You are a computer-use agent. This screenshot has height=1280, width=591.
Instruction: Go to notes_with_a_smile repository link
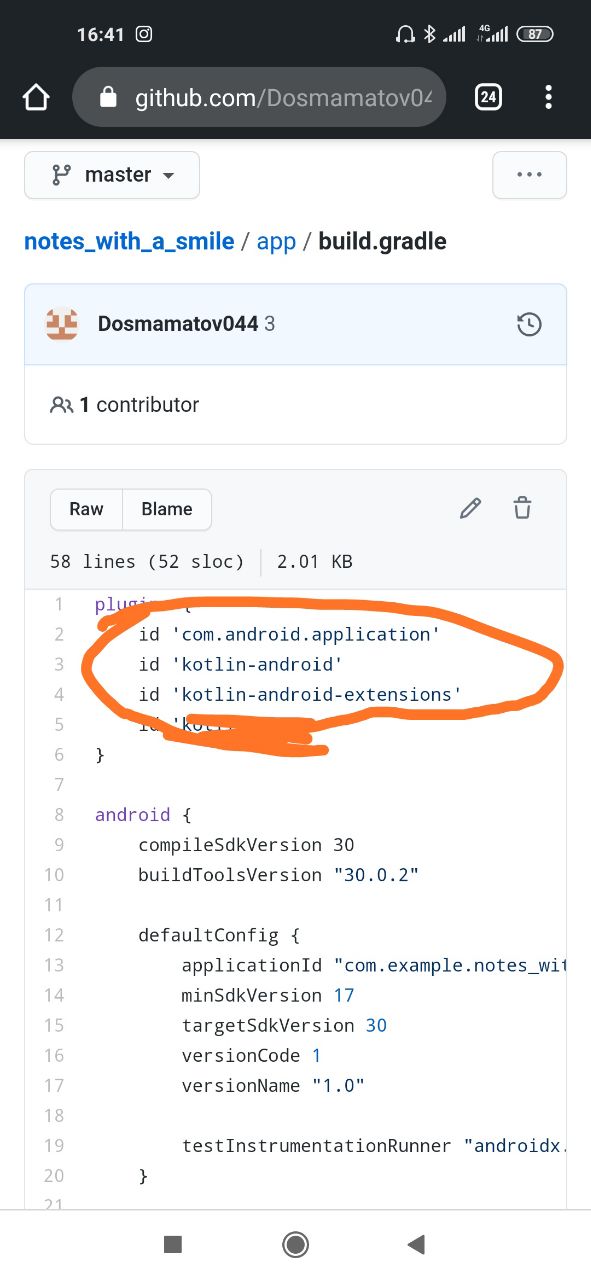(129, 241)
